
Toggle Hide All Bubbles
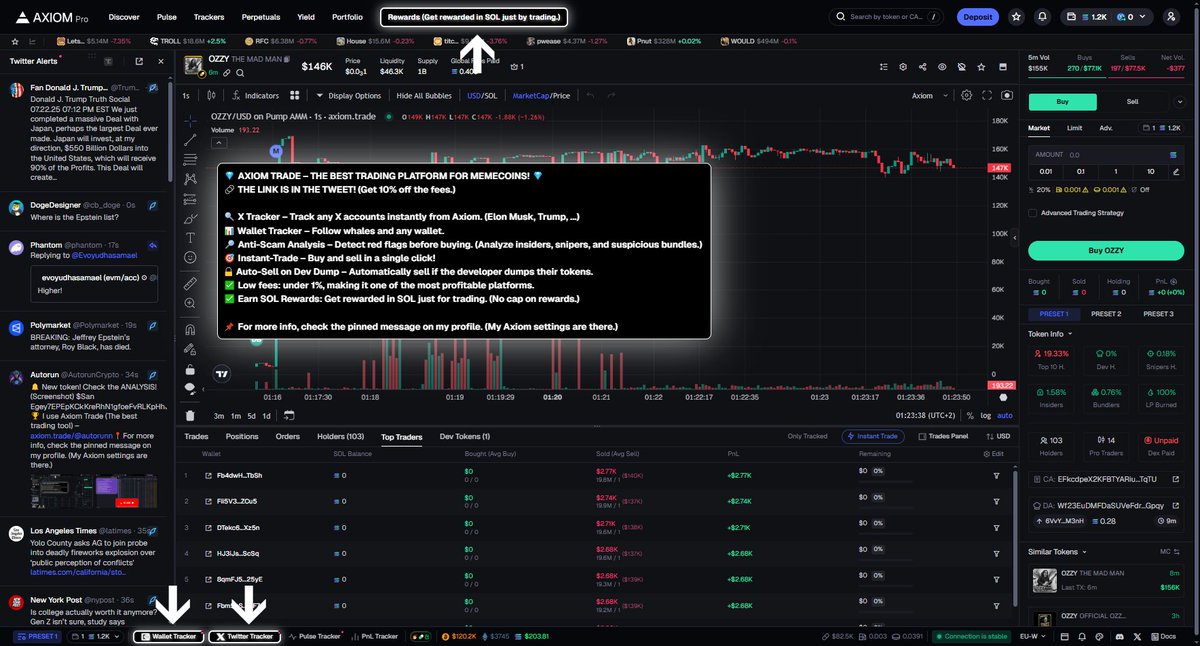[424, 96]
